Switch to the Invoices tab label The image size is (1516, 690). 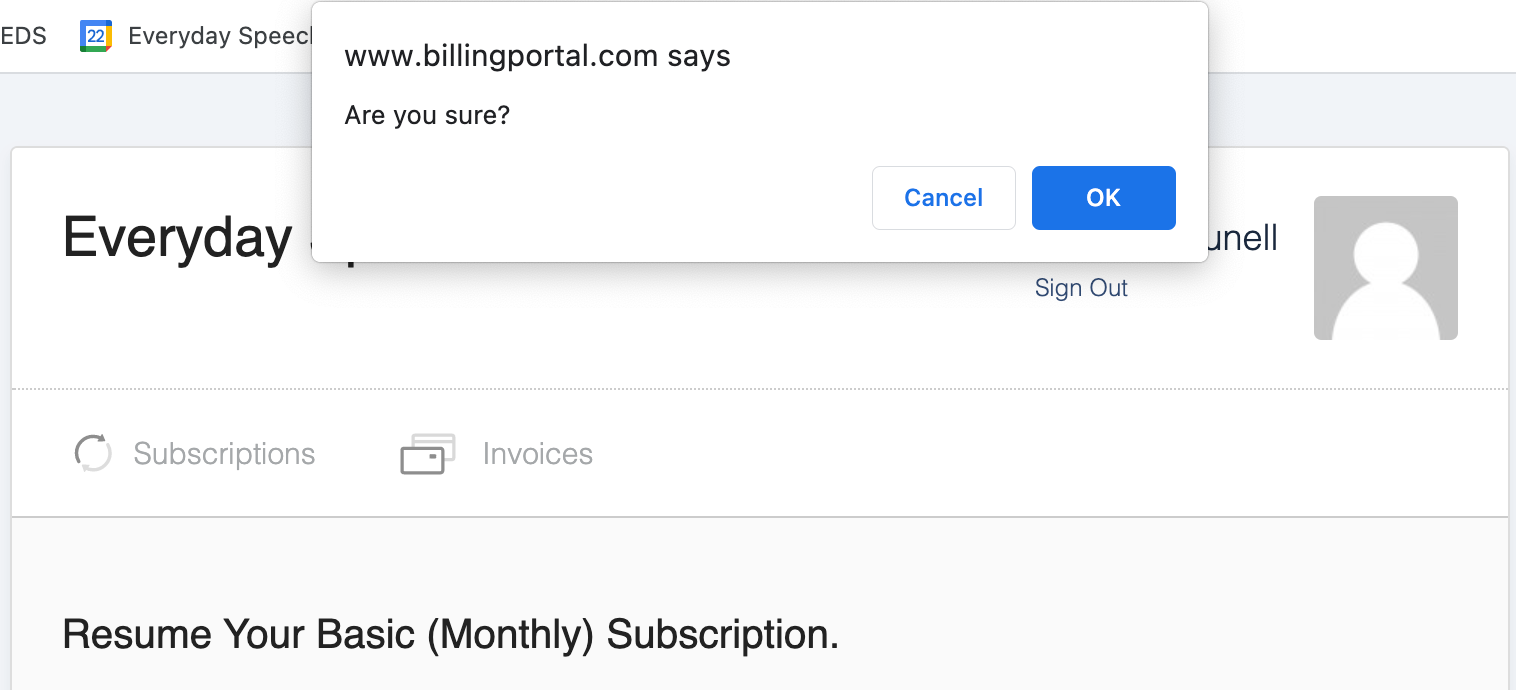pos(538,454)
